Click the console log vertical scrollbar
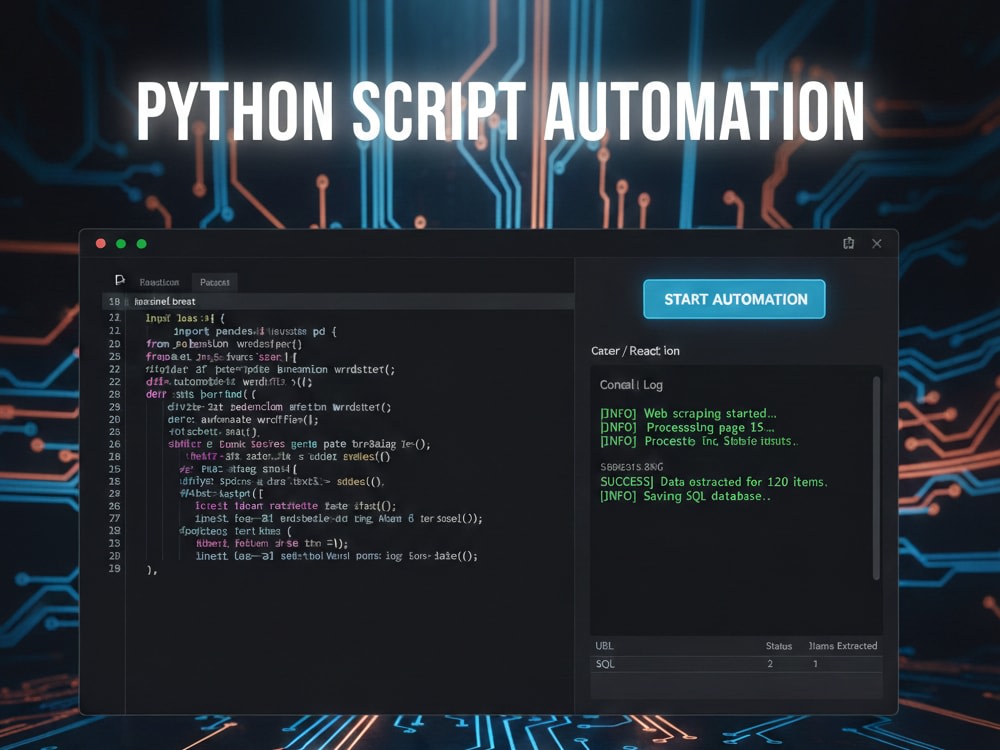The height and width of the screenshot is (750, 1000). [x=876, y=478]
